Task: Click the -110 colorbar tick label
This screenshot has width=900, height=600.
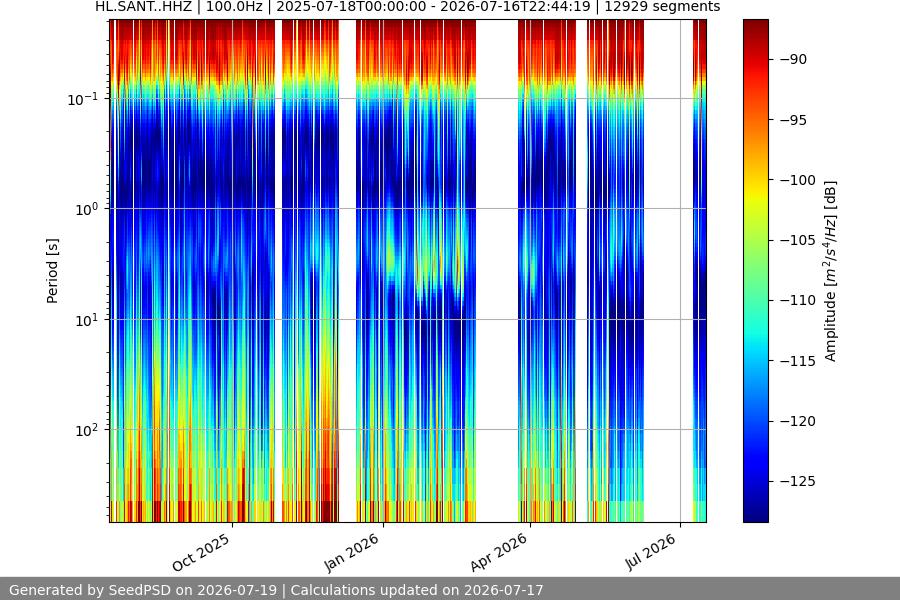Action: [x=798, y=300]
